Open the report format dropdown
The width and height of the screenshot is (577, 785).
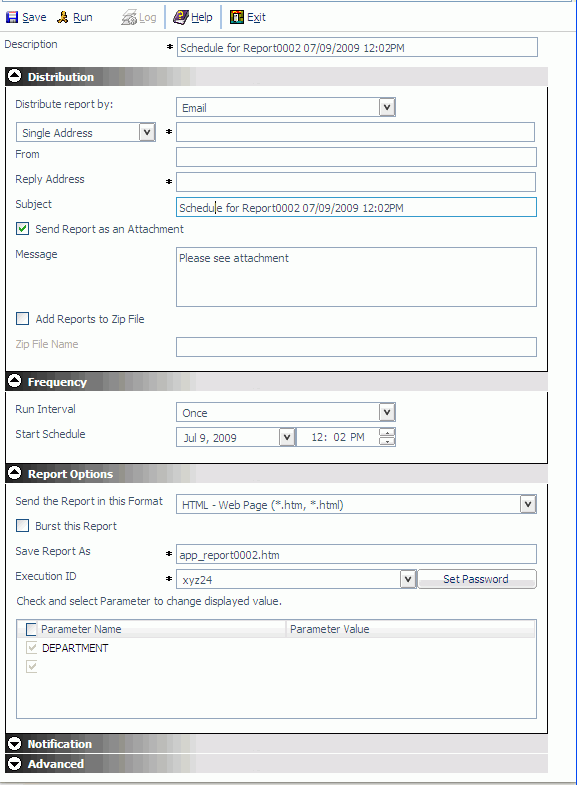click(x=528, y=504)
